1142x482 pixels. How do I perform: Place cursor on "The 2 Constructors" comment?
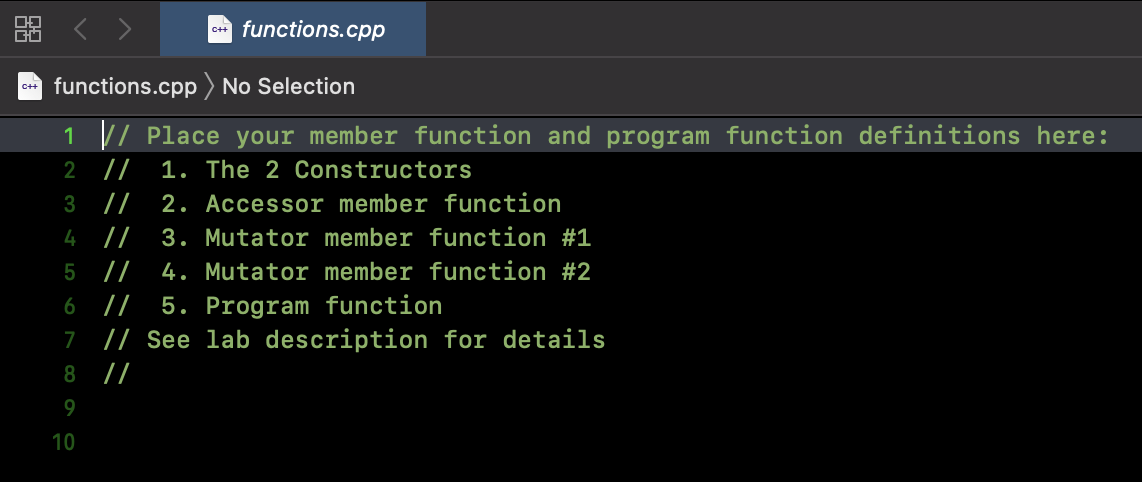(x=338, y=170)
